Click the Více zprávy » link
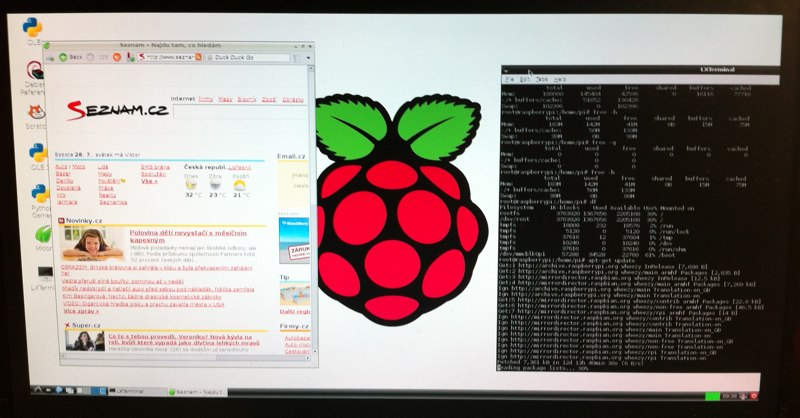The height and width of the screenshot is (418, 800). pos(81,311)
